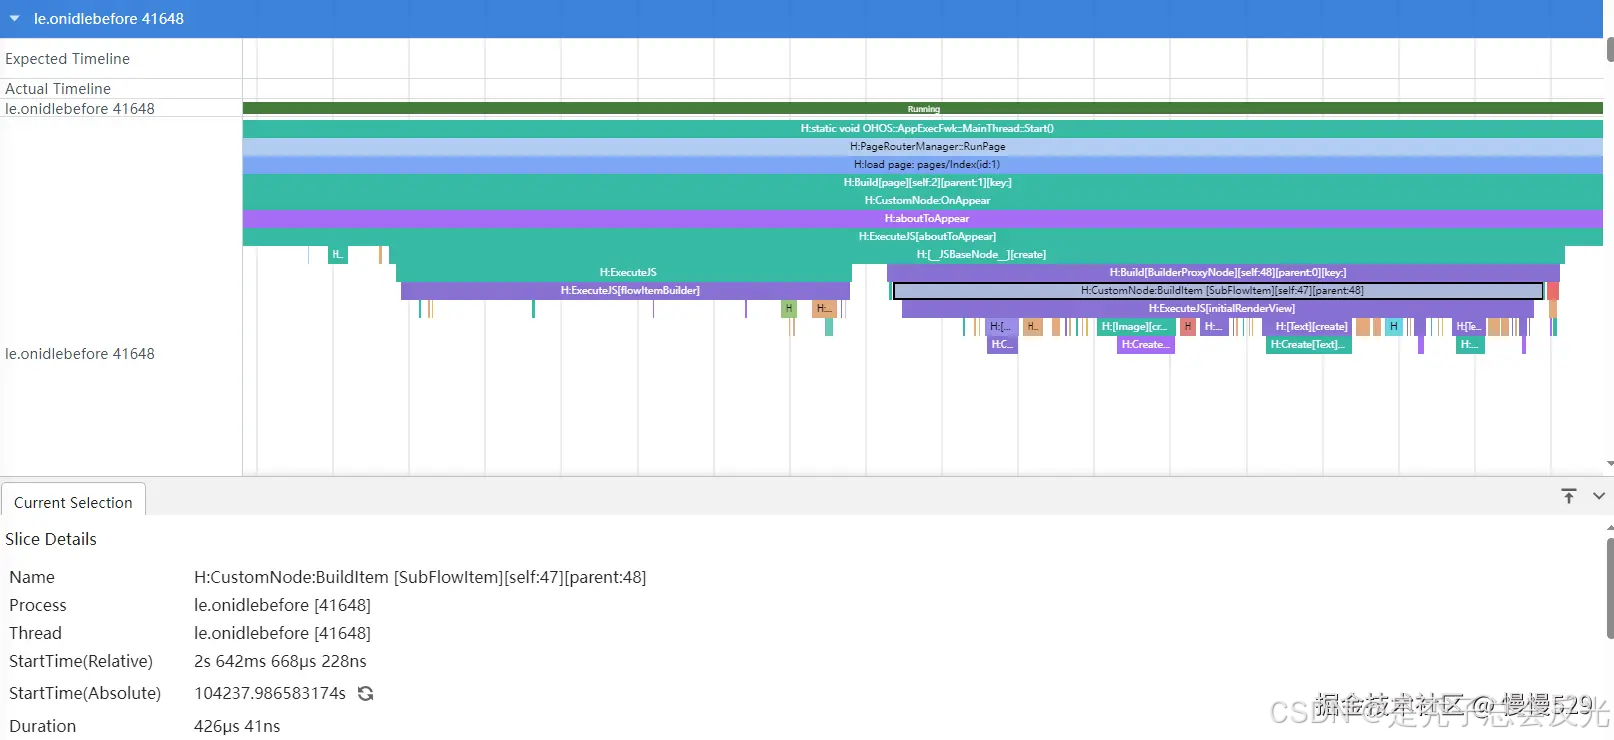This screenshot has height=740, width=1614.
Task: Select the H:ExecuteJS[flowItemBuilder] slice
Action: (x=625, y=290)
